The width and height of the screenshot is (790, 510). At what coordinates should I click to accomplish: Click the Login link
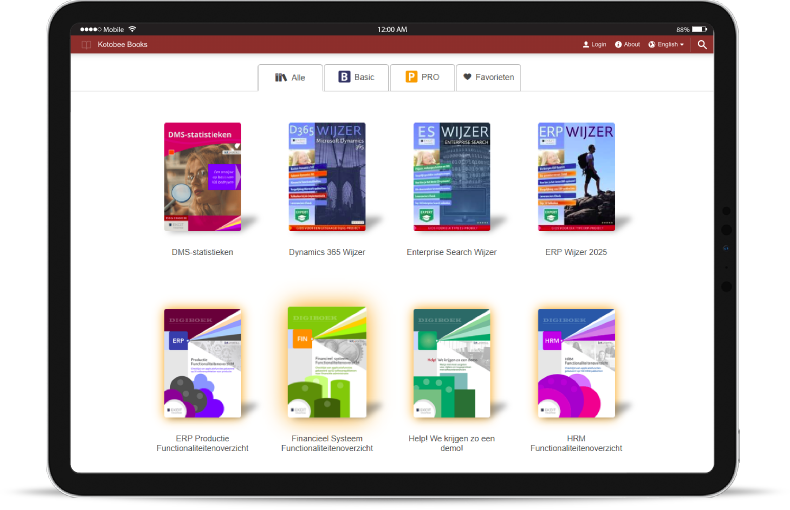pyautogui.click(x=595, y=44)
